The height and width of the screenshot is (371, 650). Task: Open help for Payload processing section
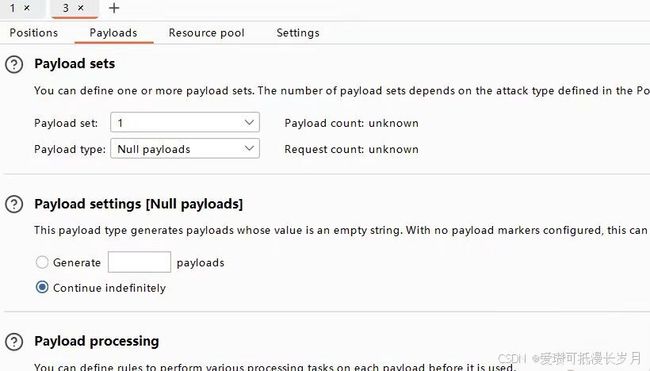coord(14,342)
